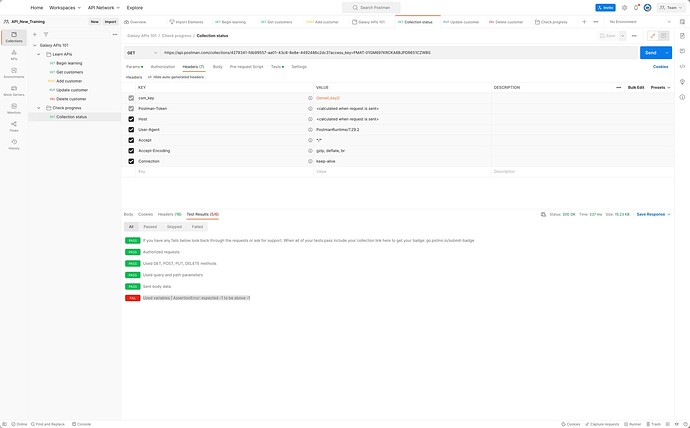Click the copy response icon beside Status
This screenshot has width=690, height=428.
(543, 214)
